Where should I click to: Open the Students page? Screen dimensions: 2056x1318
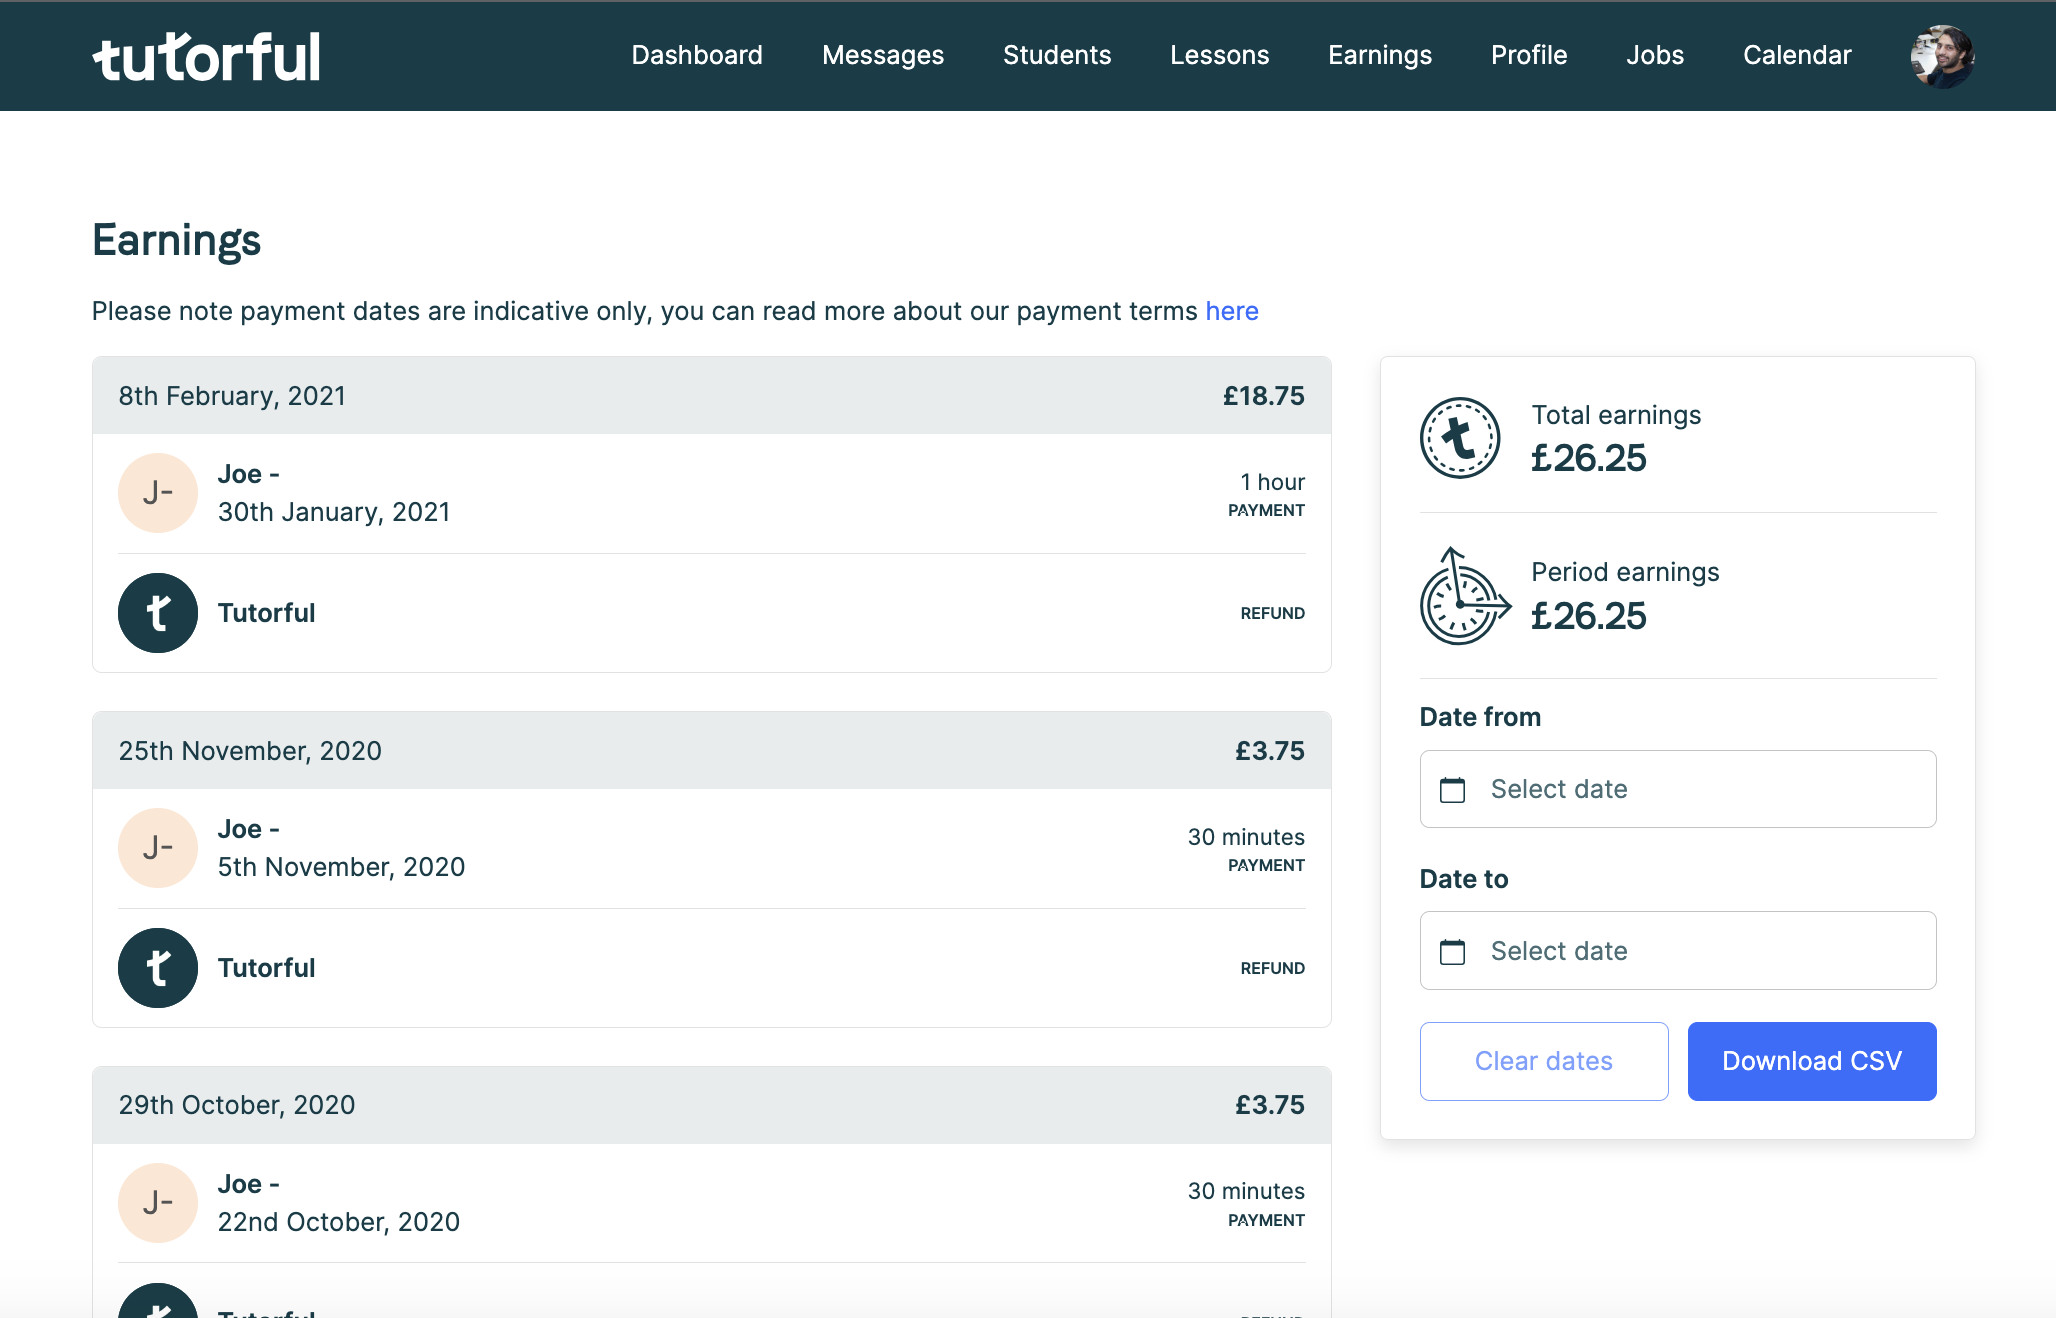1057,55
